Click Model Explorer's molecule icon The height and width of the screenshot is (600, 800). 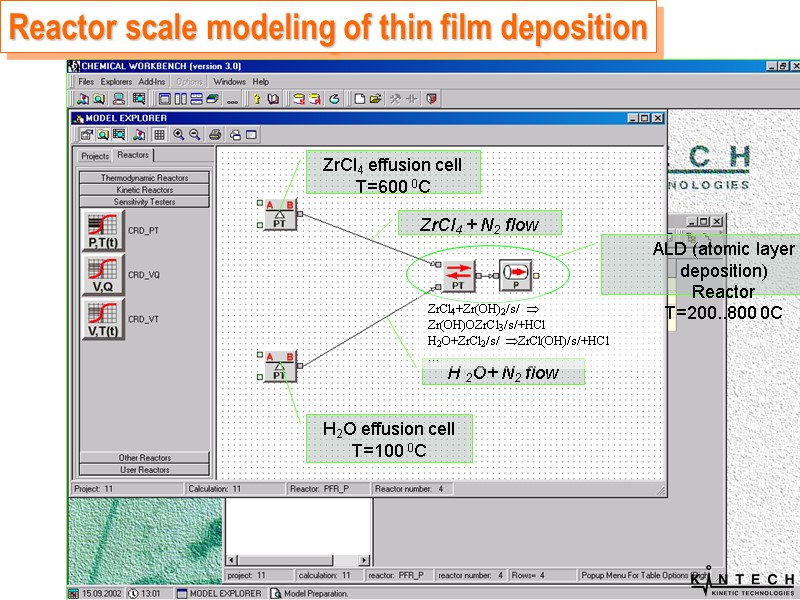139,135
